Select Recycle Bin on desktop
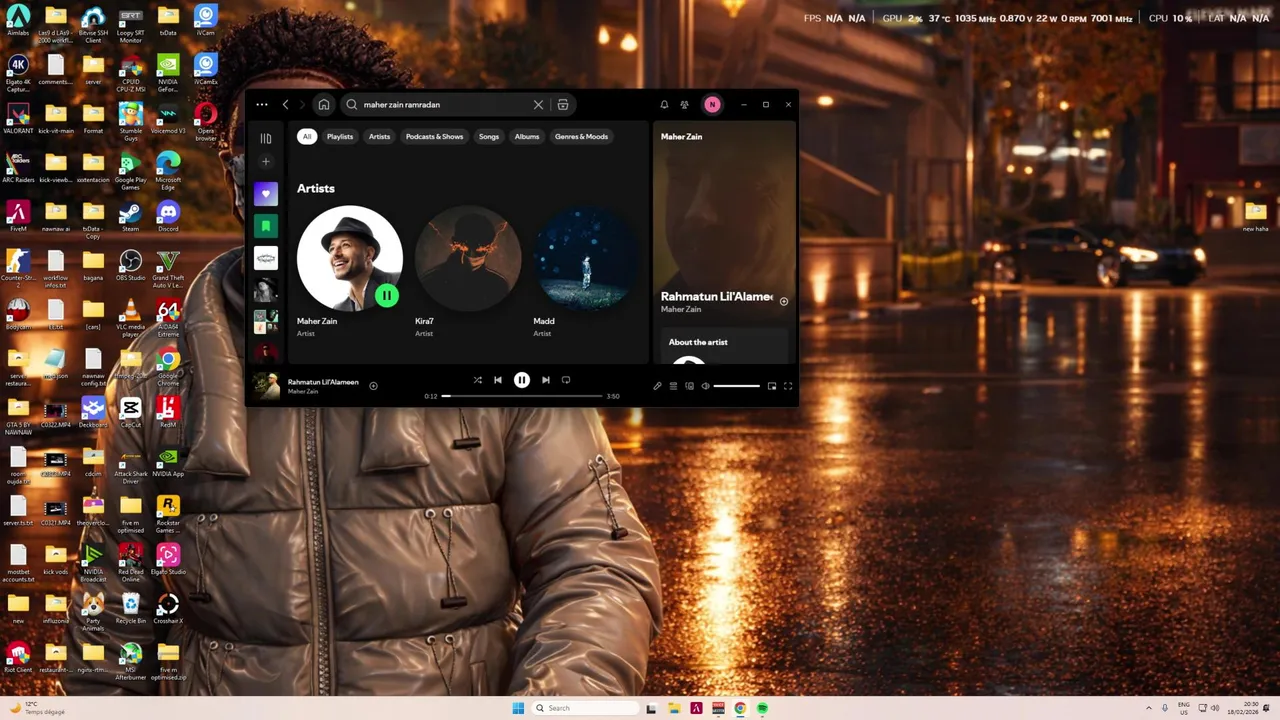The image size is (1280, 720). (x=130, y=608)
